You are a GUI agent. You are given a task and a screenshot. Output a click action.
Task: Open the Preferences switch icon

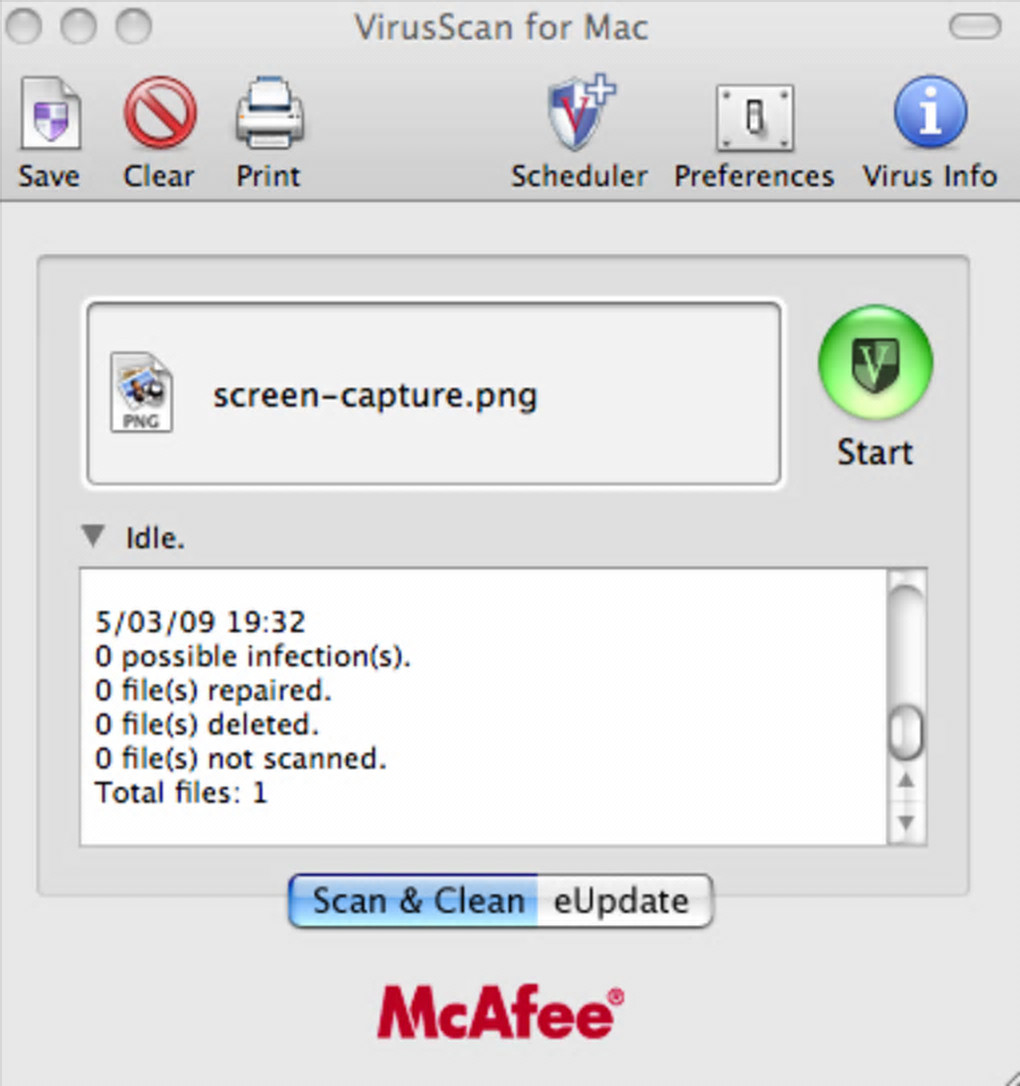754,118
